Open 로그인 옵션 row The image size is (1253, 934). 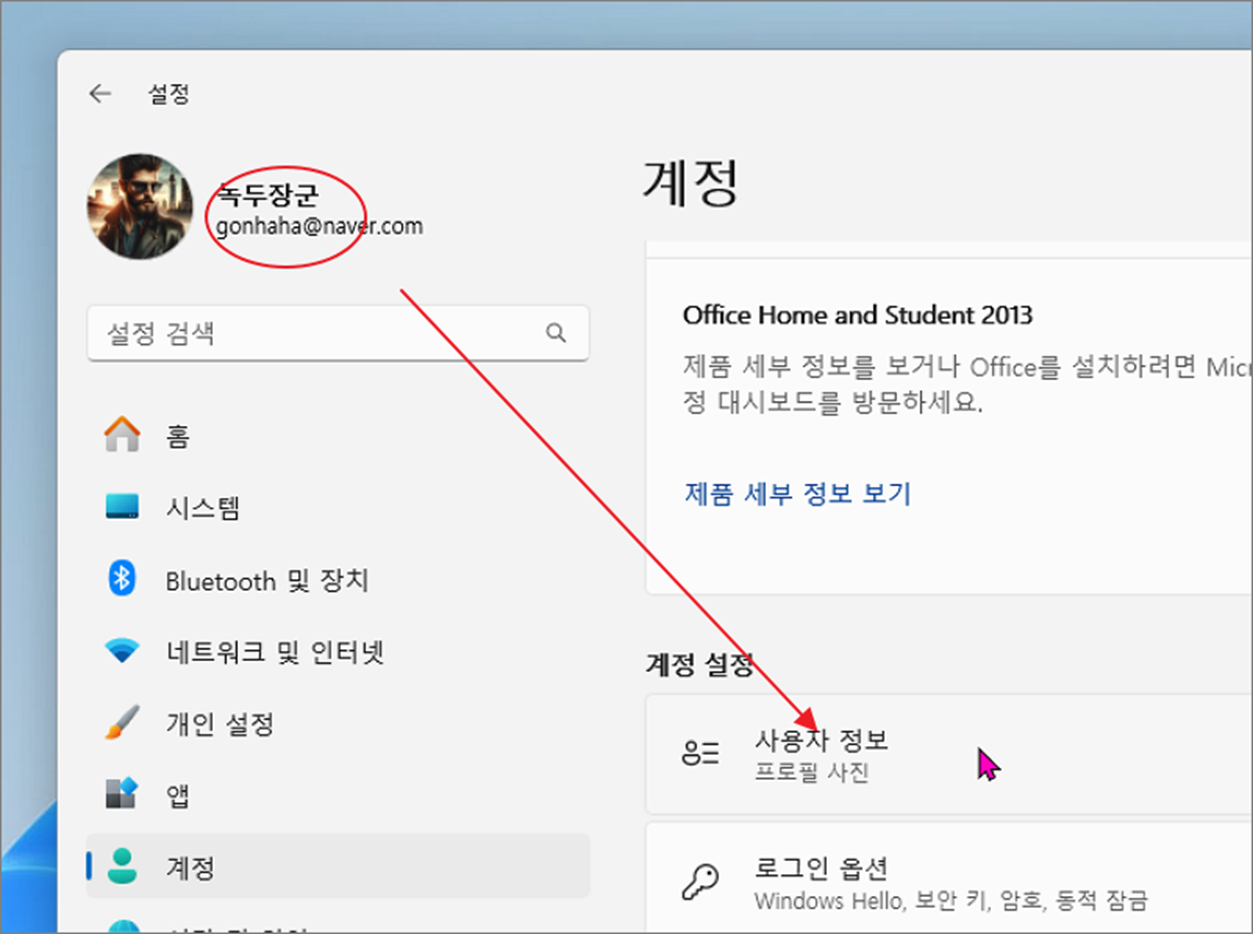[948, 878]
